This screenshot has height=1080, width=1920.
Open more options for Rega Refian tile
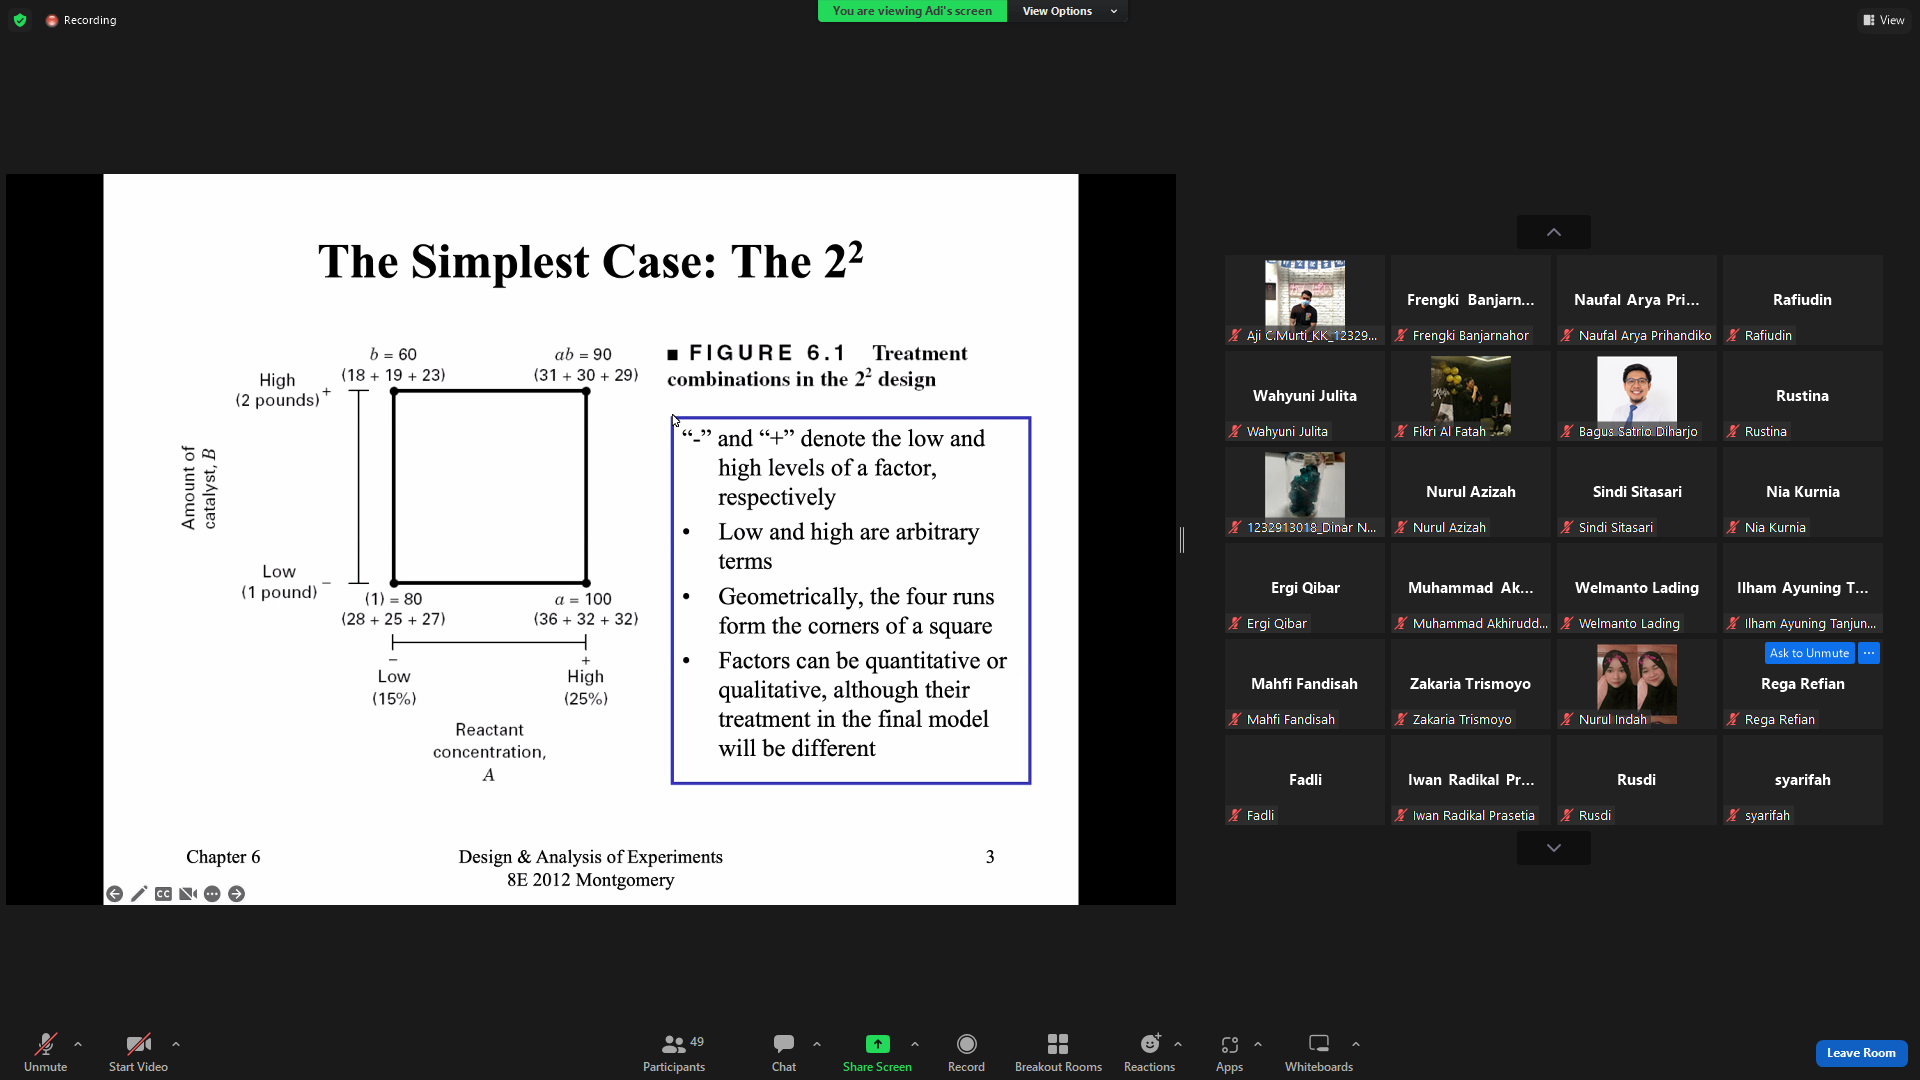pyautogui.click(x=1868, y=653)
